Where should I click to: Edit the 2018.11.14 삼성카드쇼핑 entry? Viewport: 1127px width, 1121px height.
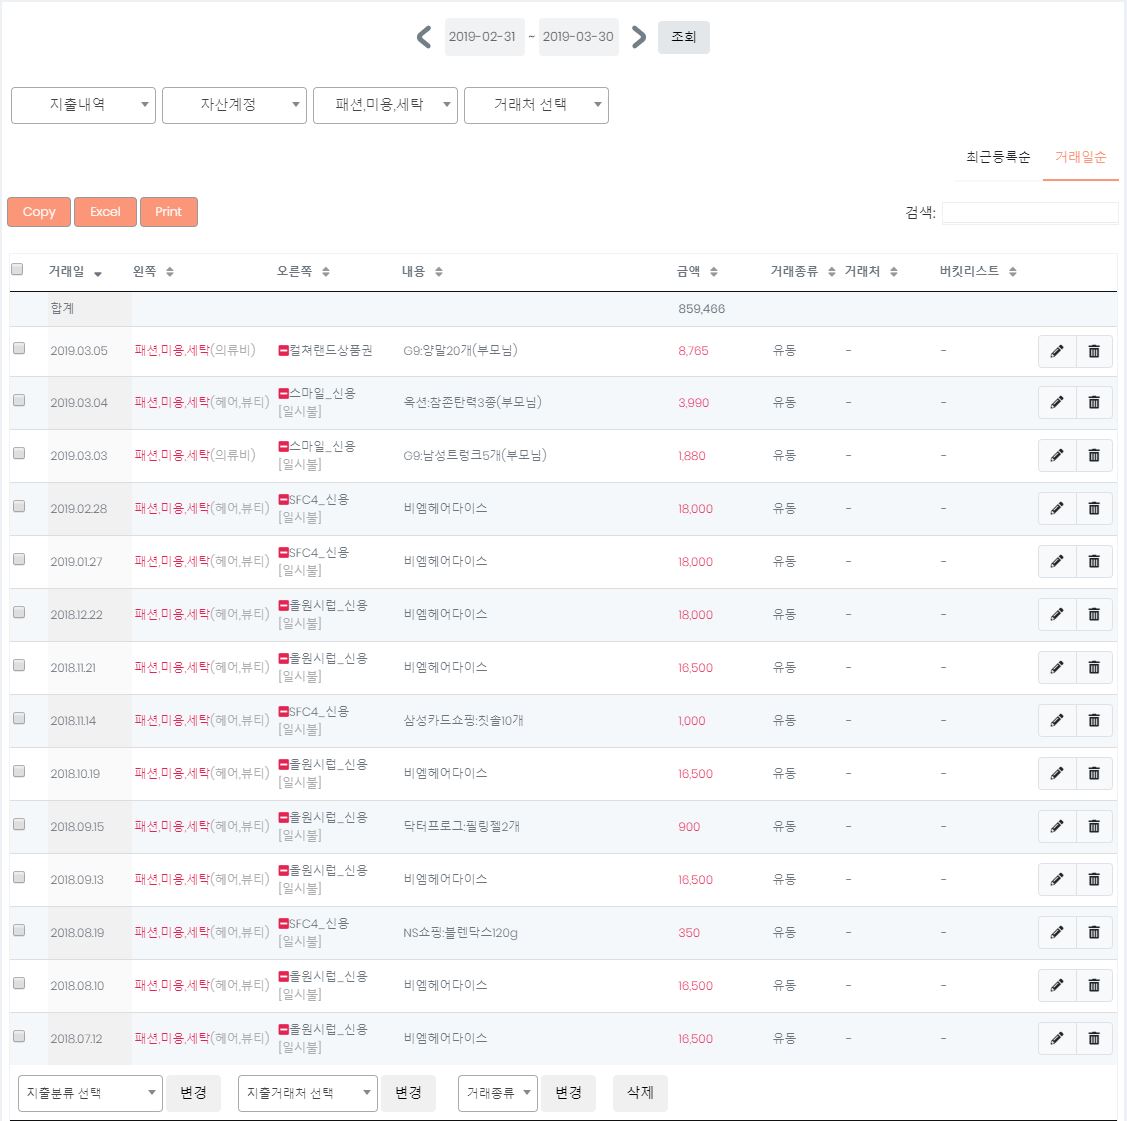[x=1057, y=721]
